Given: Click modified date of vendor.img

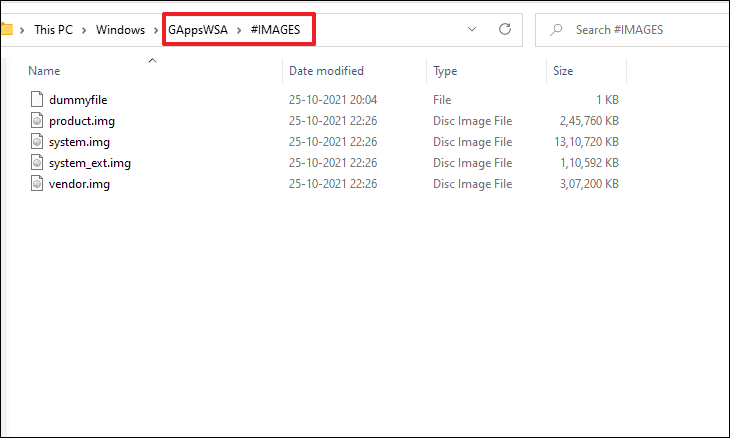Looking at the screenshot, I should (332, 184).
